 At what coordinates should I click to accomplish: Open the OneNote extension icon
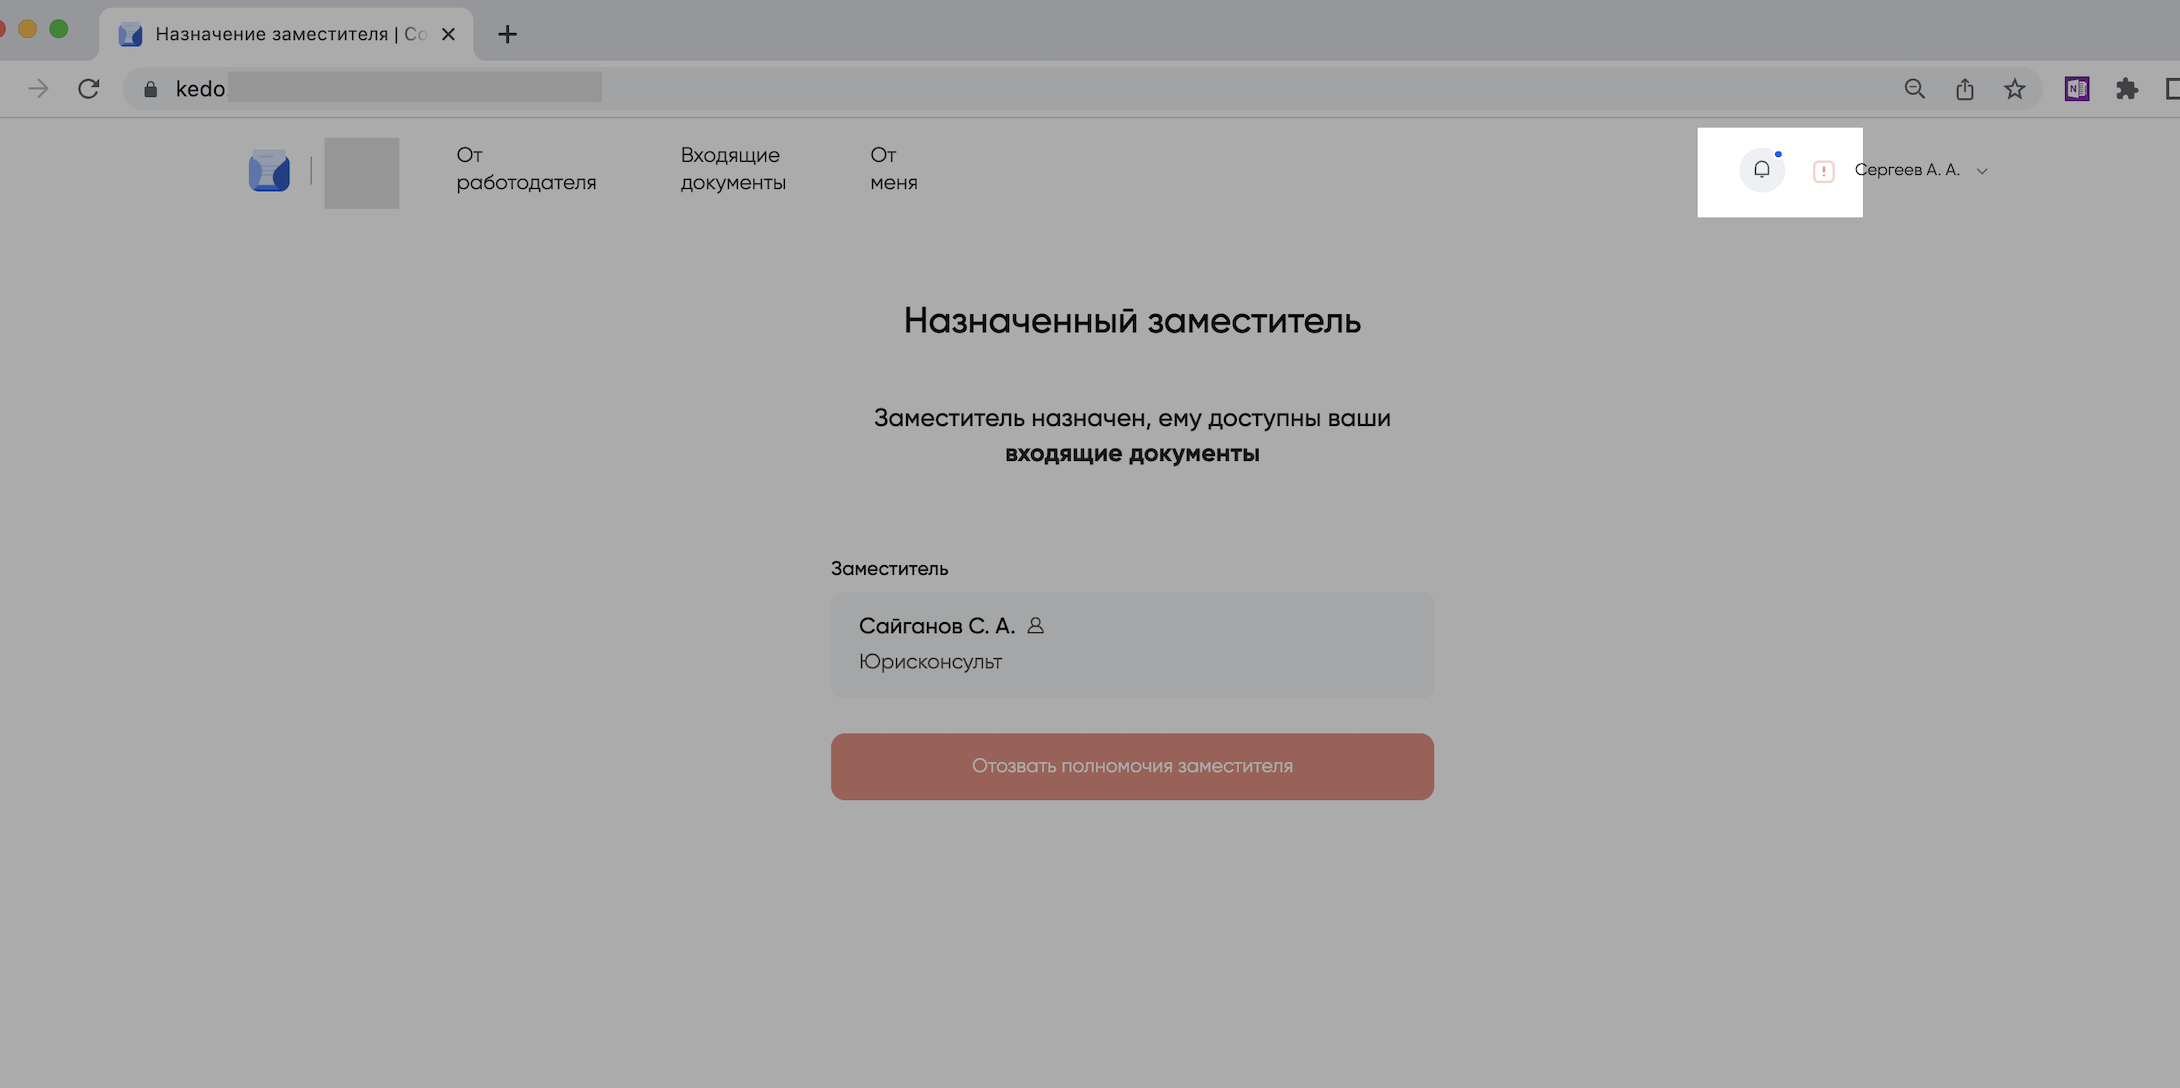[2076, 89]
